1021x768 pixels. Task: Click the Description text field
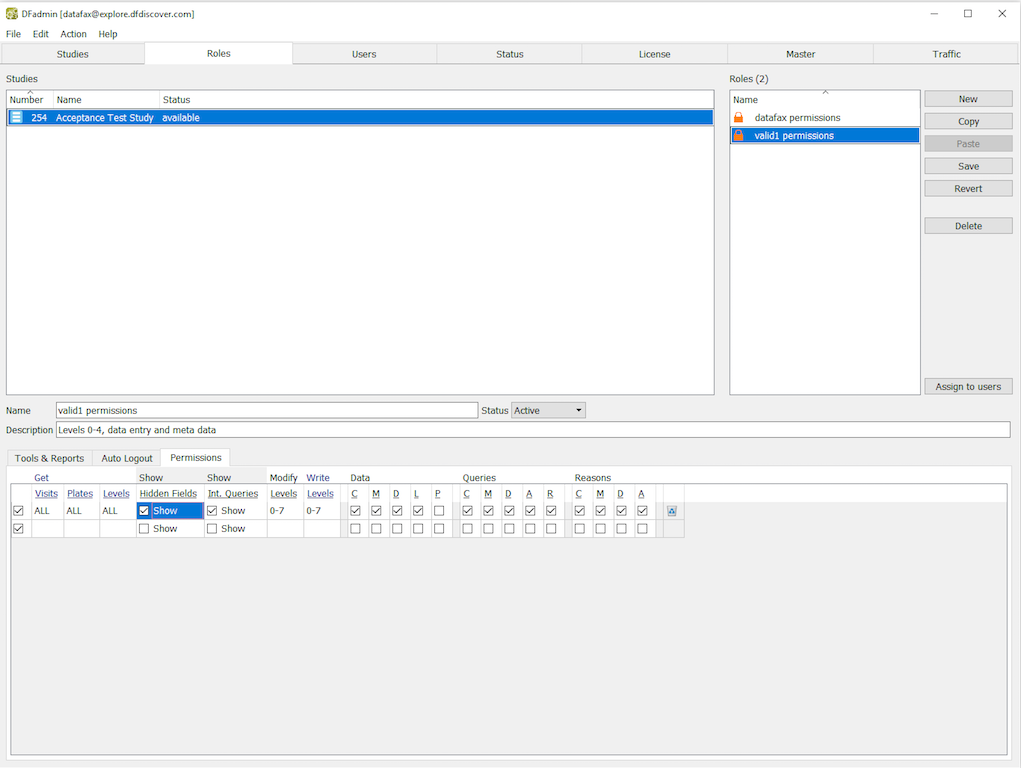(532, 430)
